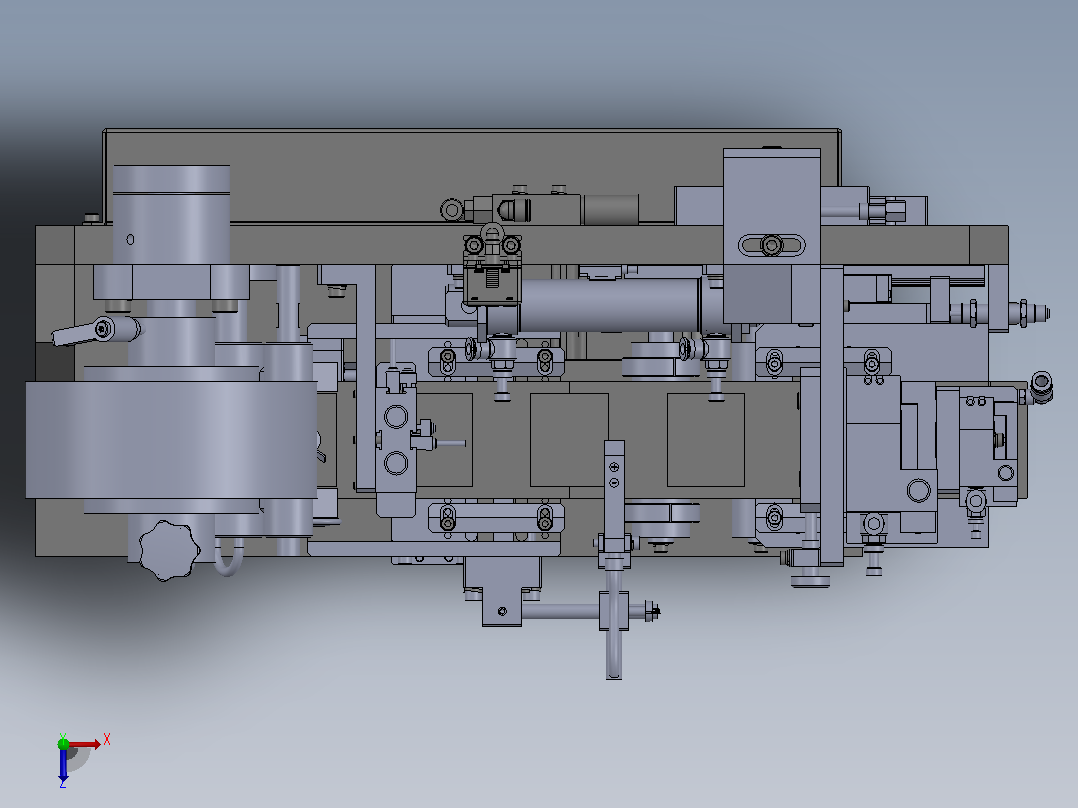Select the star-shaped hand knob on the model
The height and width of the screenshot is (808, 1078).
(x=169, y=550)
